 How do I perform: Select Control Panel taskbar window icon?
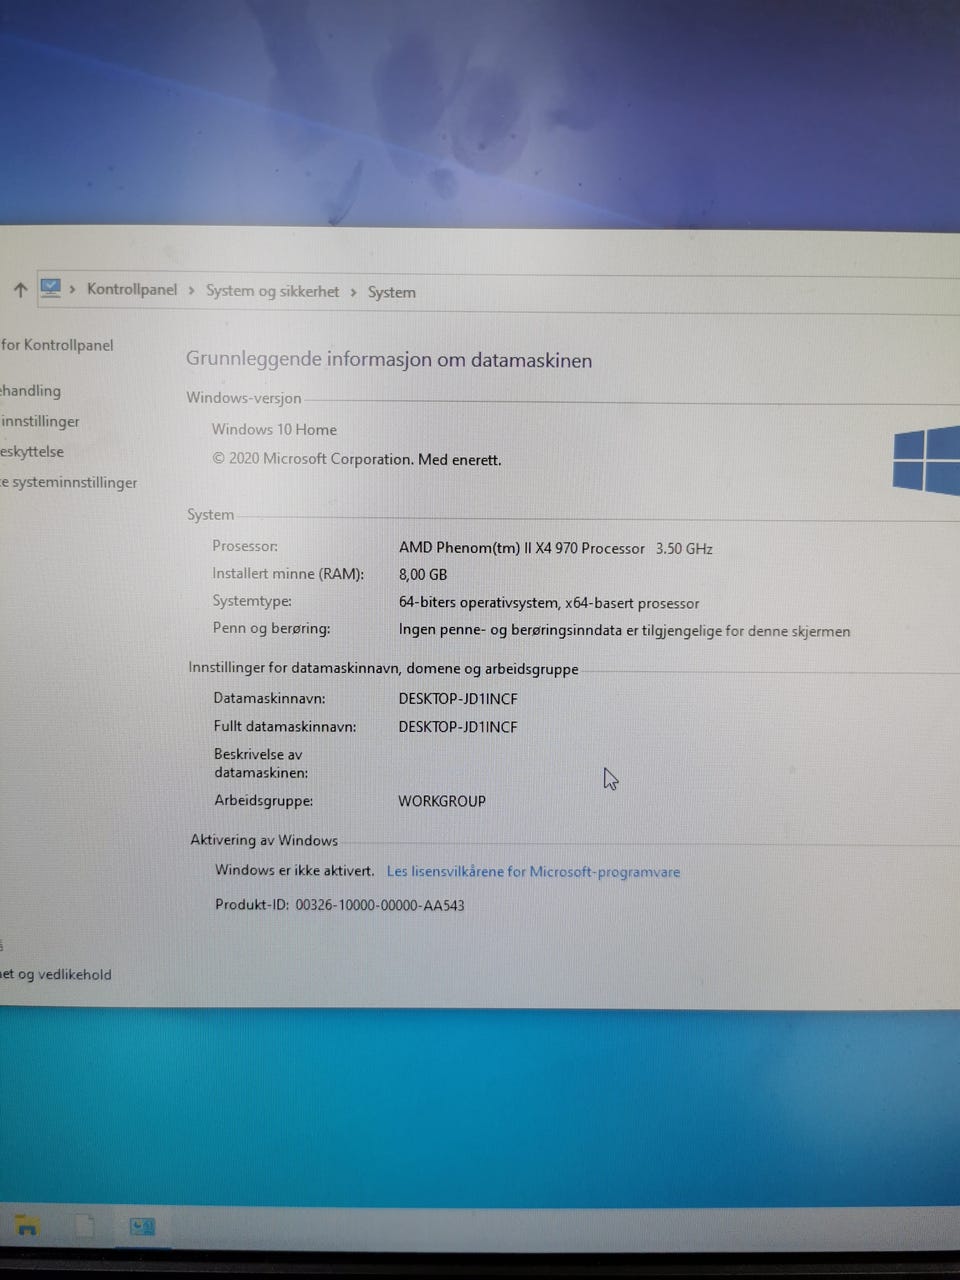click(x=142, y=1226)
